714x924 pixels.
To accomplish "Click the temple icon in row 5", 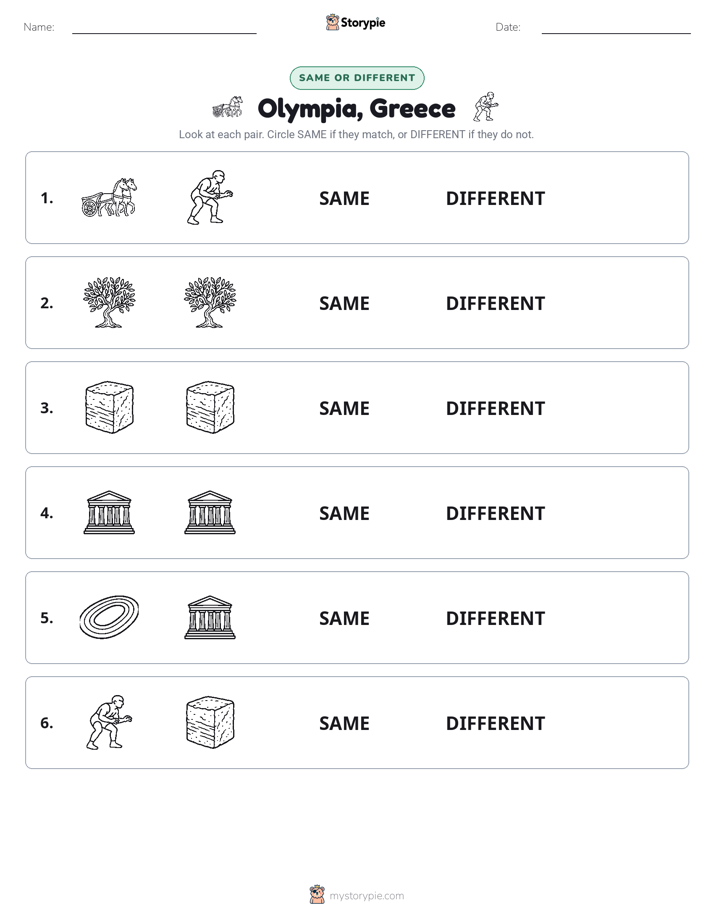I will [x=210, y=617].
